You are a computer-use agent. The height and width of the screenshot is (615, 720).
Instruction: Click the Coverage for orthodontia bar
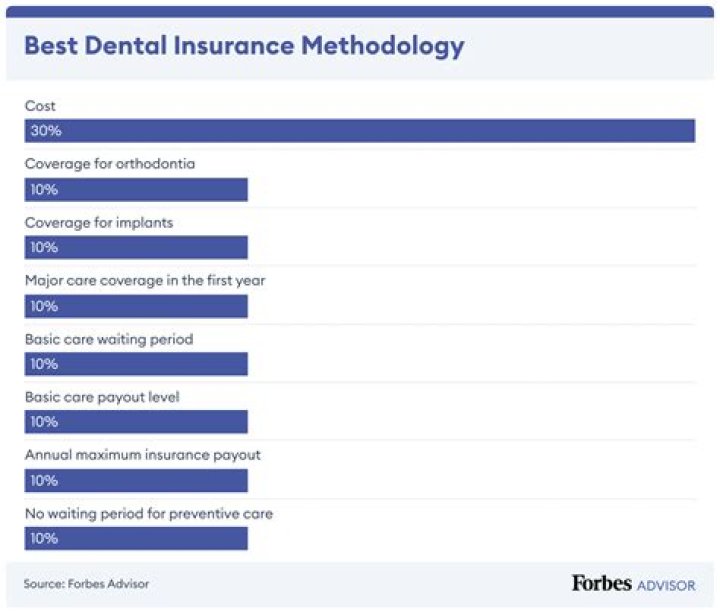coord(136,189)
